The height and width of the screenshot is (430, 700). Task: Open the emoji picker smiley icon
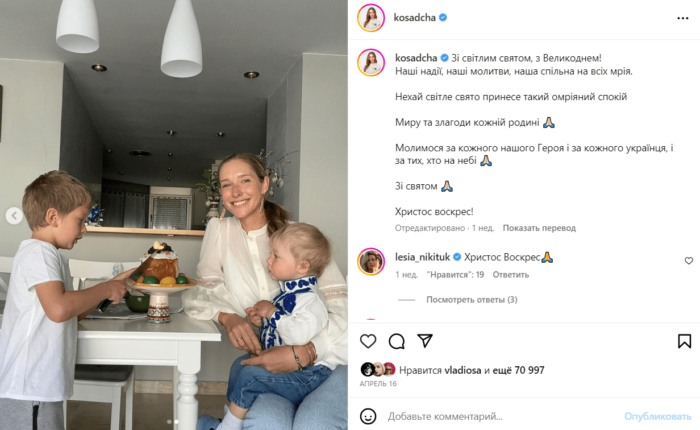pyautogui.click(x=368, y=416)
